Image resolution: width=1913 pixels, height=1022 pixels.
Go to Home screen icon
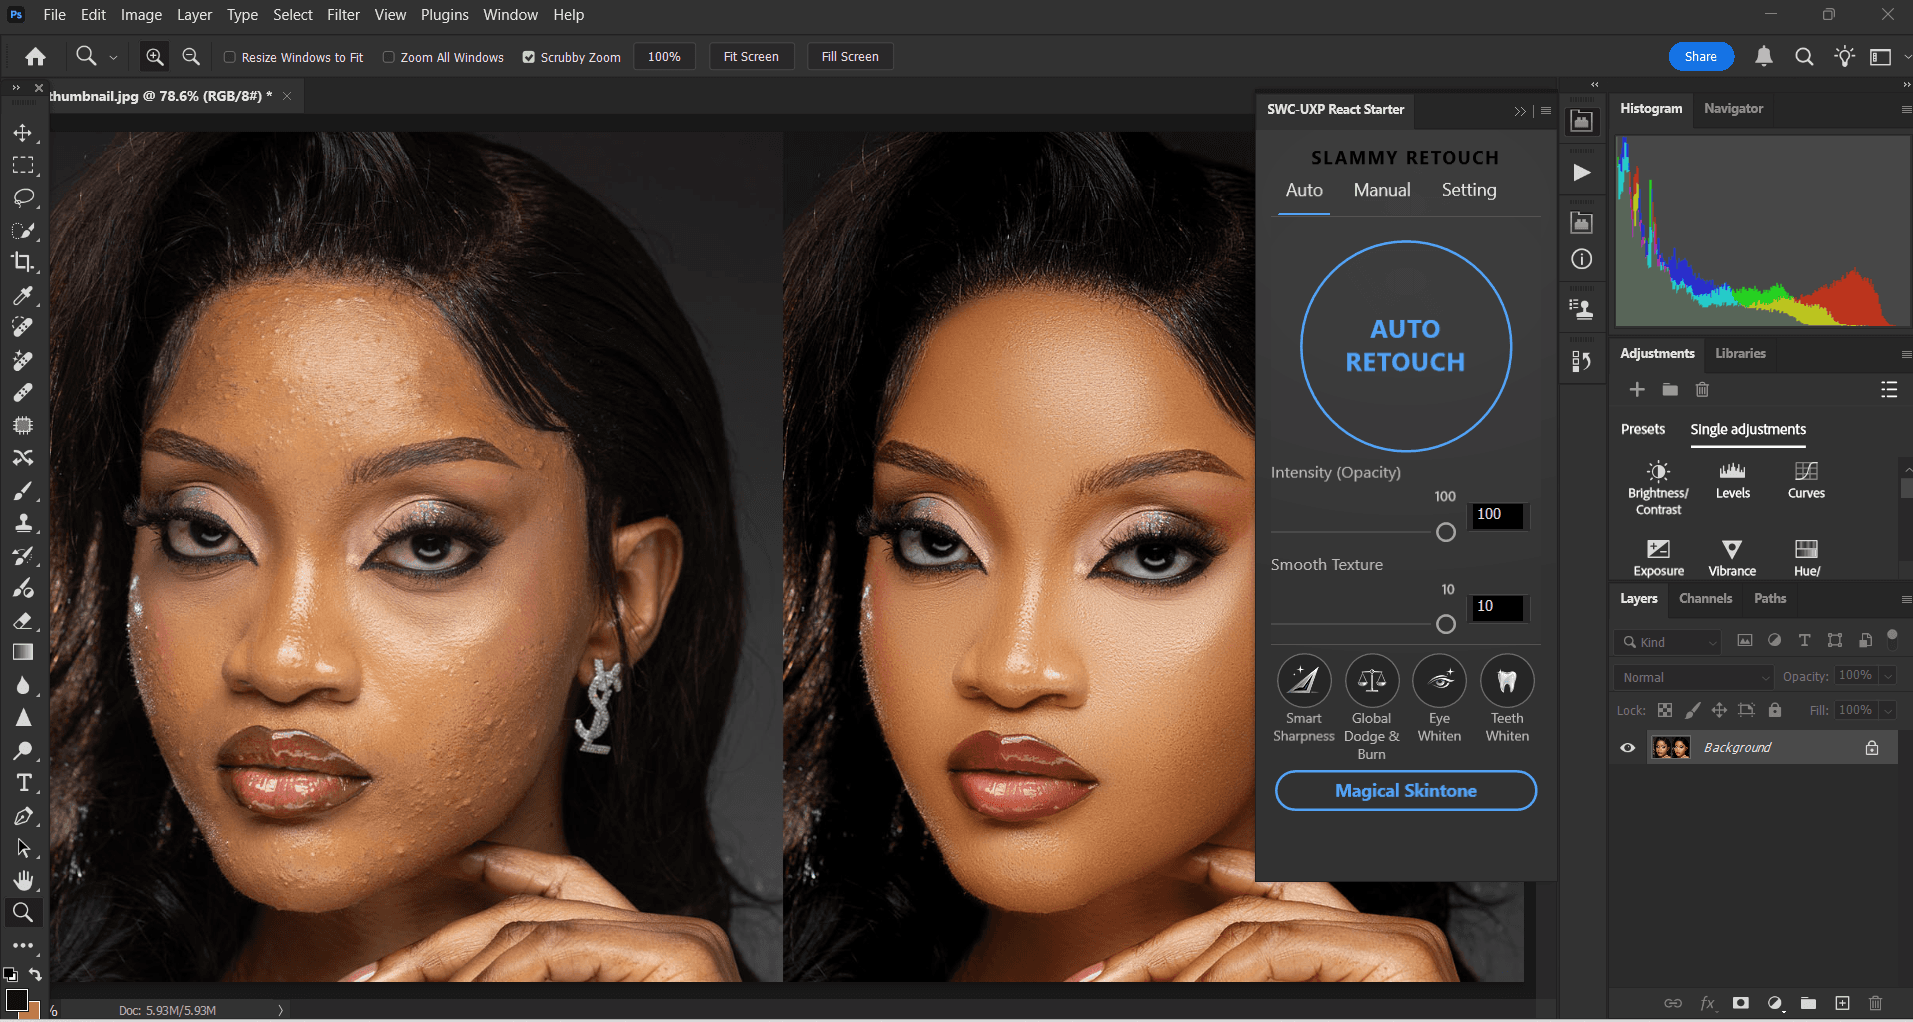pos(35,57)
